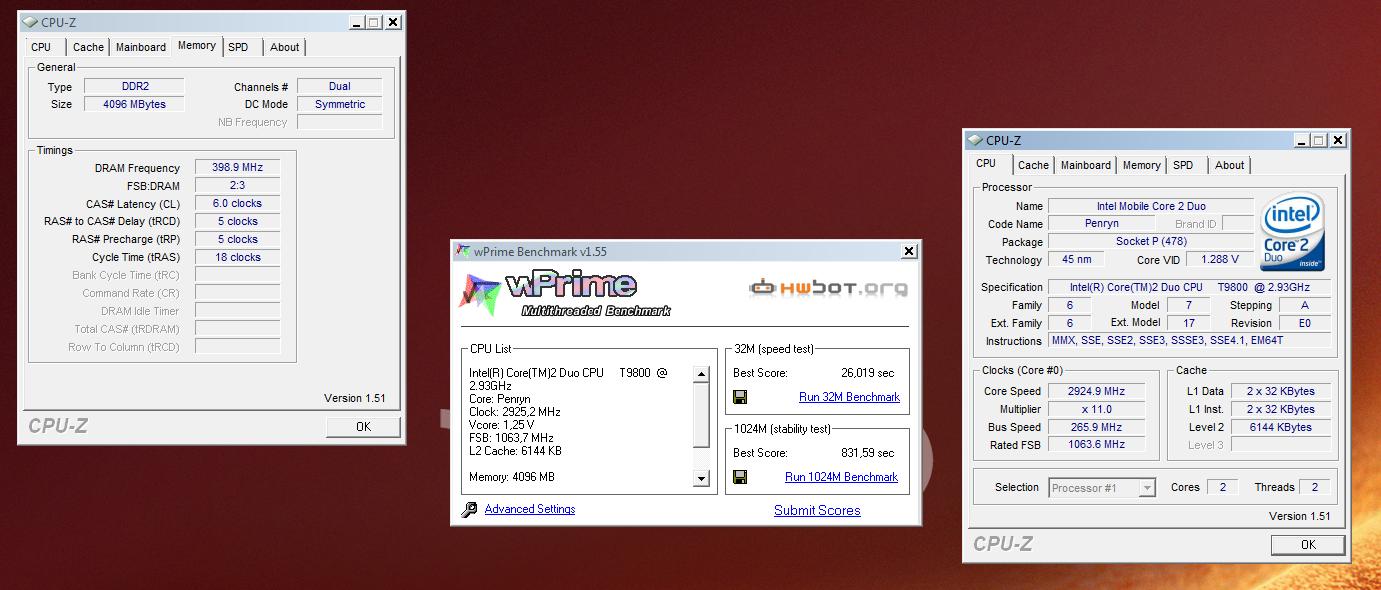1381x590 pixels.
Task: Click Name field Intel Mobile Core 2 Duo
Action: pos(1150,206)
